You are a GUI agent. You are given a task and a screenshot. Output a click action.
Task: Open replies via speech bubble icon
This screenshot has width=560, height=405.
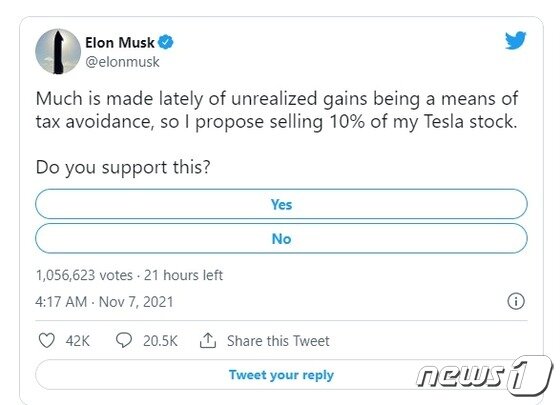pos(124,340)
